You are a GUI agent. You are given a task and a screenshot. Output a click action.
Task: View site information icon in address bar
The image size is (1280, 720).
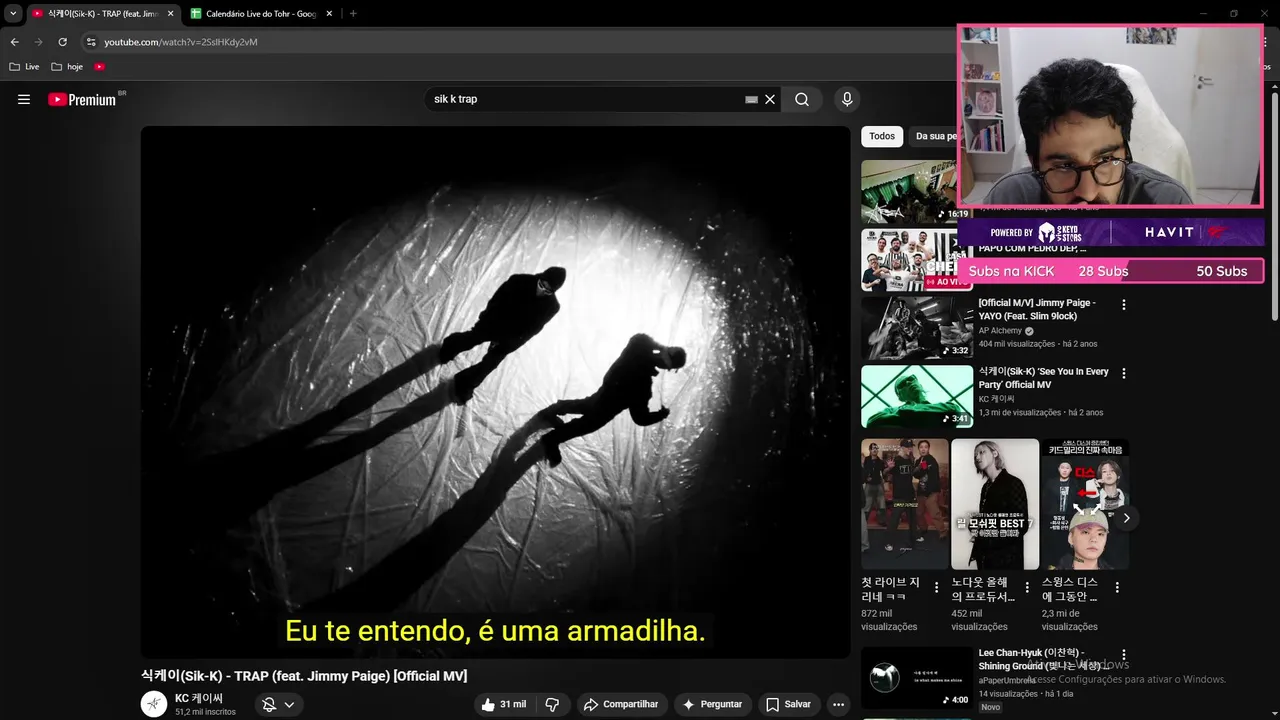tap(91, 42)
